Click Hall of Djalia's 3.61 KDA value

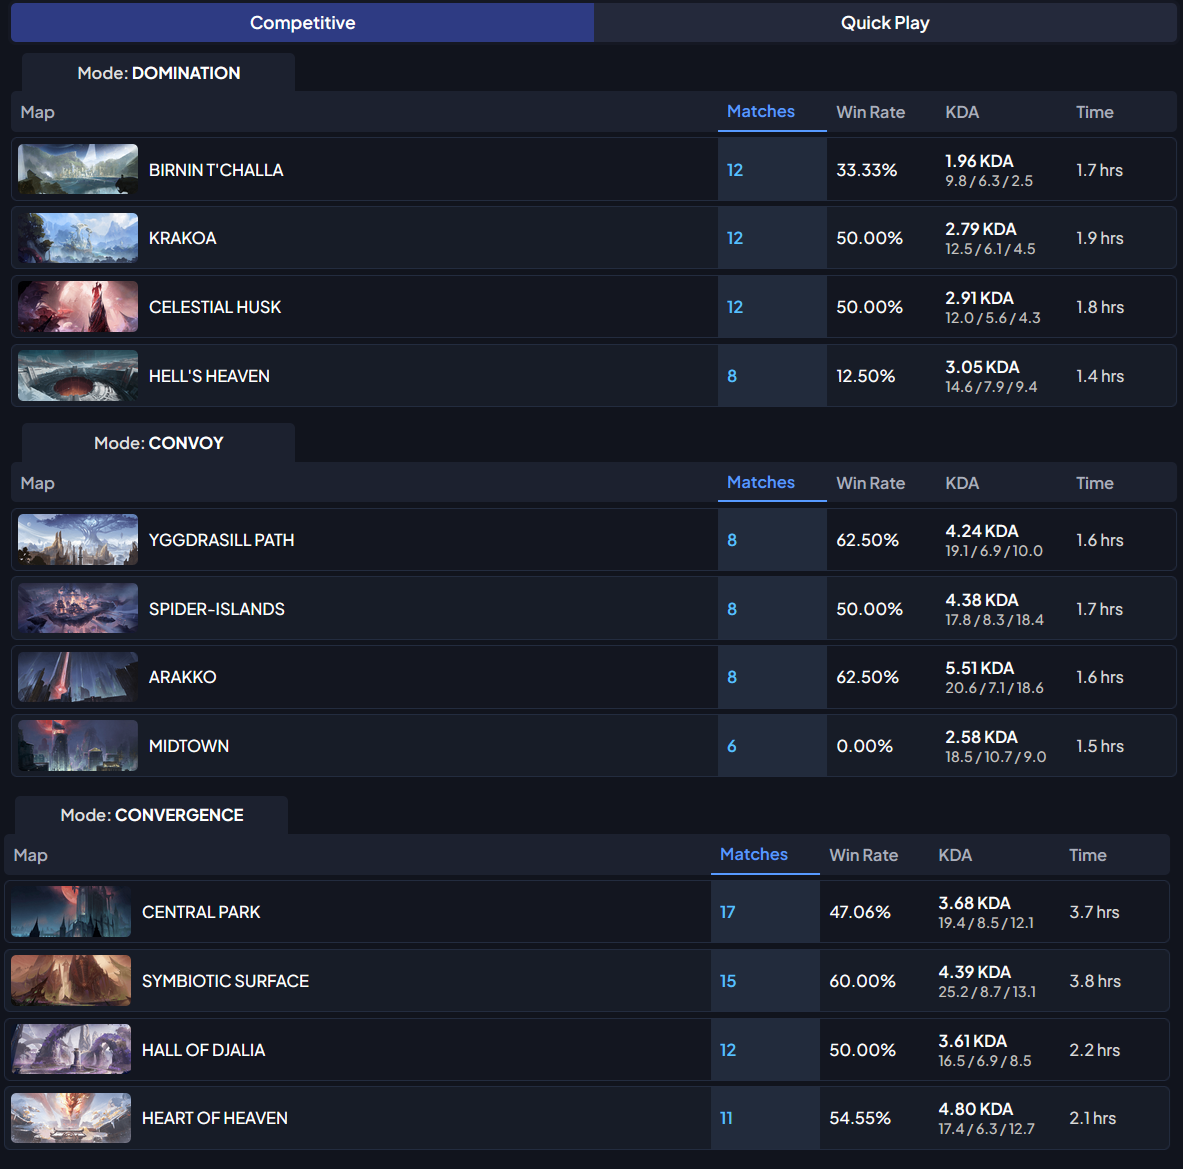(x=973, y=1041)
